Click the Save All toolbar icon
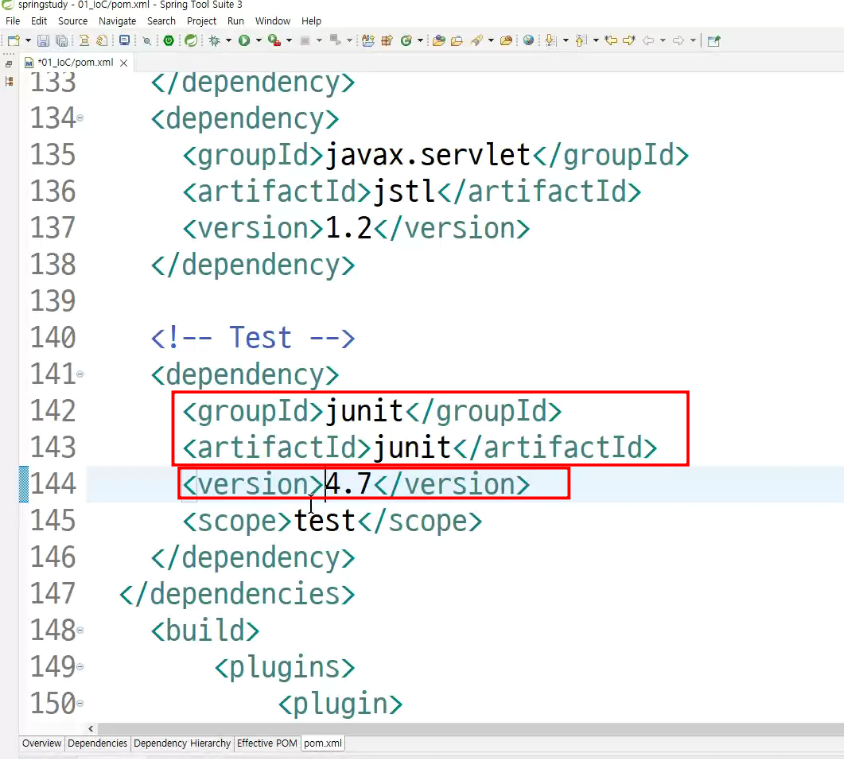 pyautogui.click(x=62, y=41)
